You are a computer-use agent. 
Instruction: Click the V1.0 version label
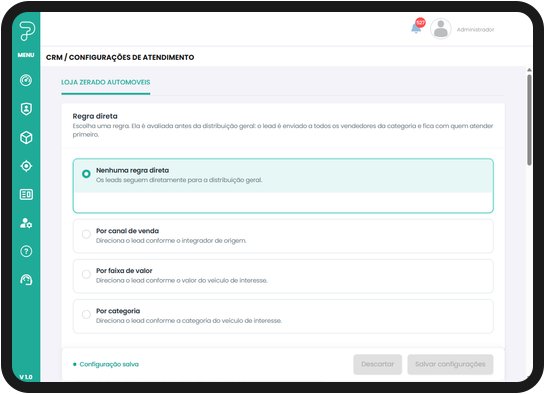tap(26, 377)
